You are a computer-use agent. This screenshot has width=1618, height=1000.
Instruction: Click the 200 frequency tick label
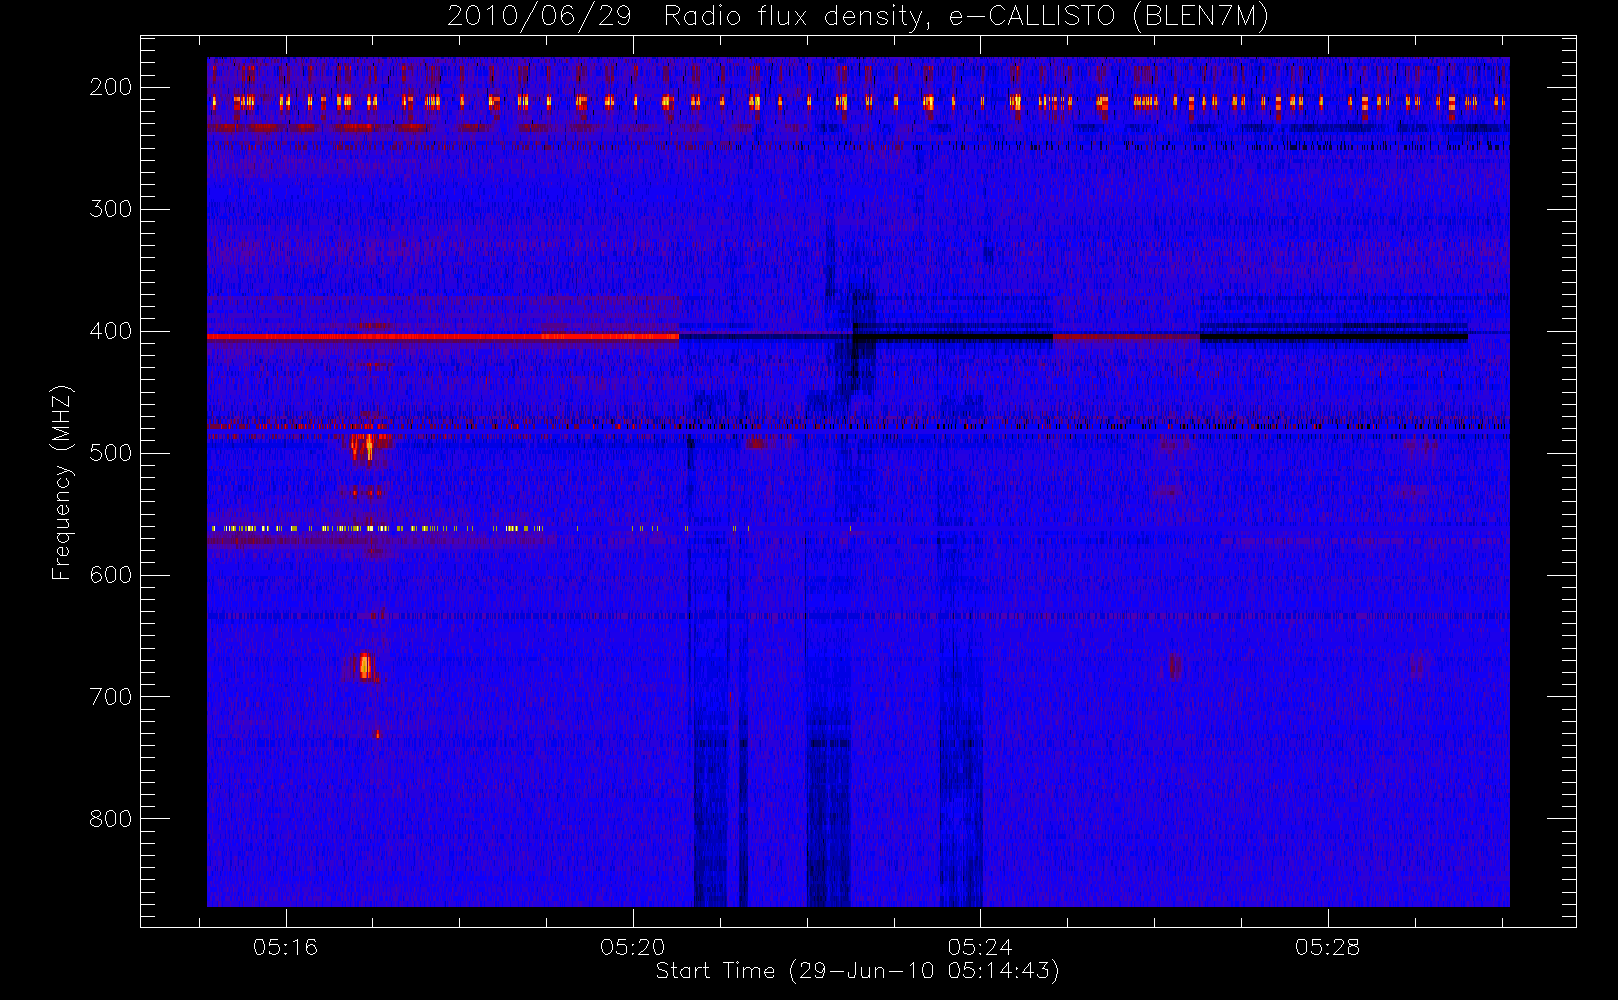pyautogui.click(x=111, y=87)
